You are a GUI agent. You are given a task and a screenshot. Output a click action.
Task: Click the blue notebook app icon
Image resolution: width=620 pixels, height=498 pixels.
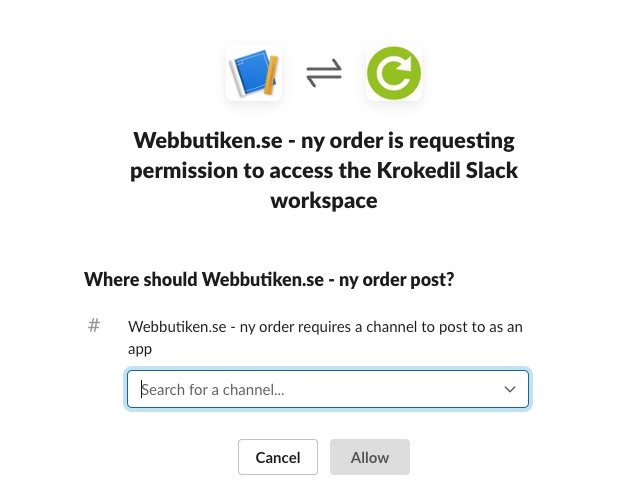coord(254,72)
